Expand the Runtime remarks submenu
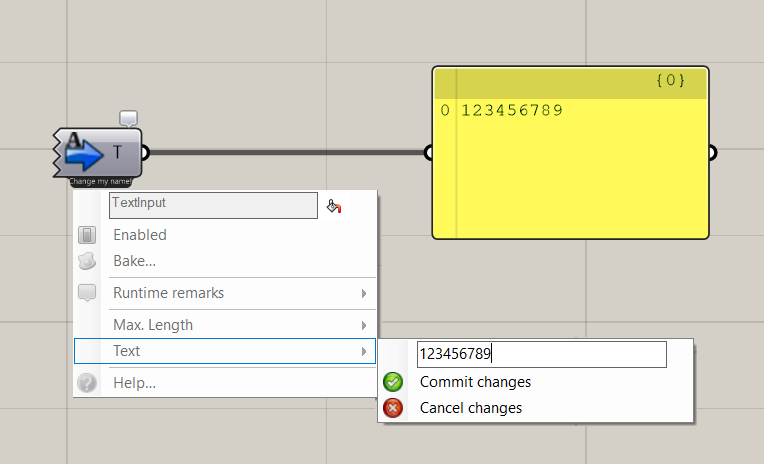Screen dimensions: 764x464 168,293
